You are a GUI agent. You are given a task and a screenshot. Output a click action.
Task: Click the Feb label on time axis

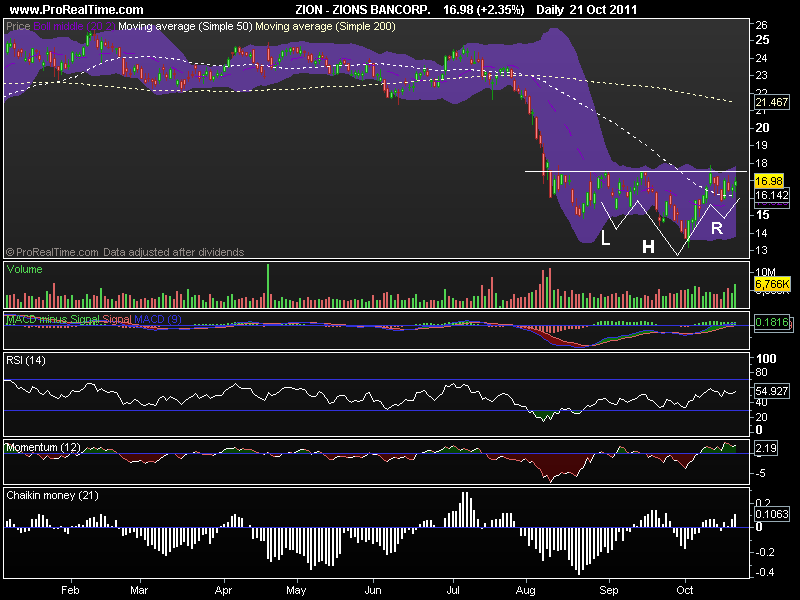coord(70,590)
